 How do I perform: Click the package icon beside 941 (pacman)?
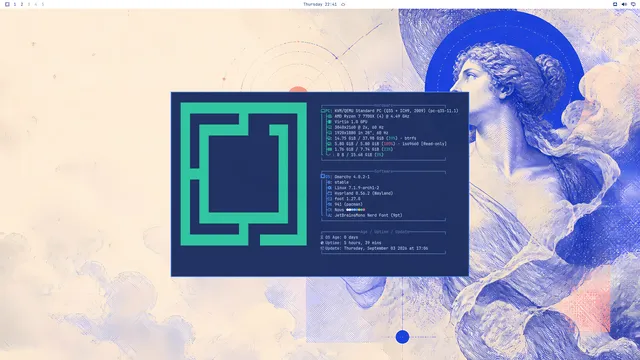pyautogui.click(x=329, y=204)
